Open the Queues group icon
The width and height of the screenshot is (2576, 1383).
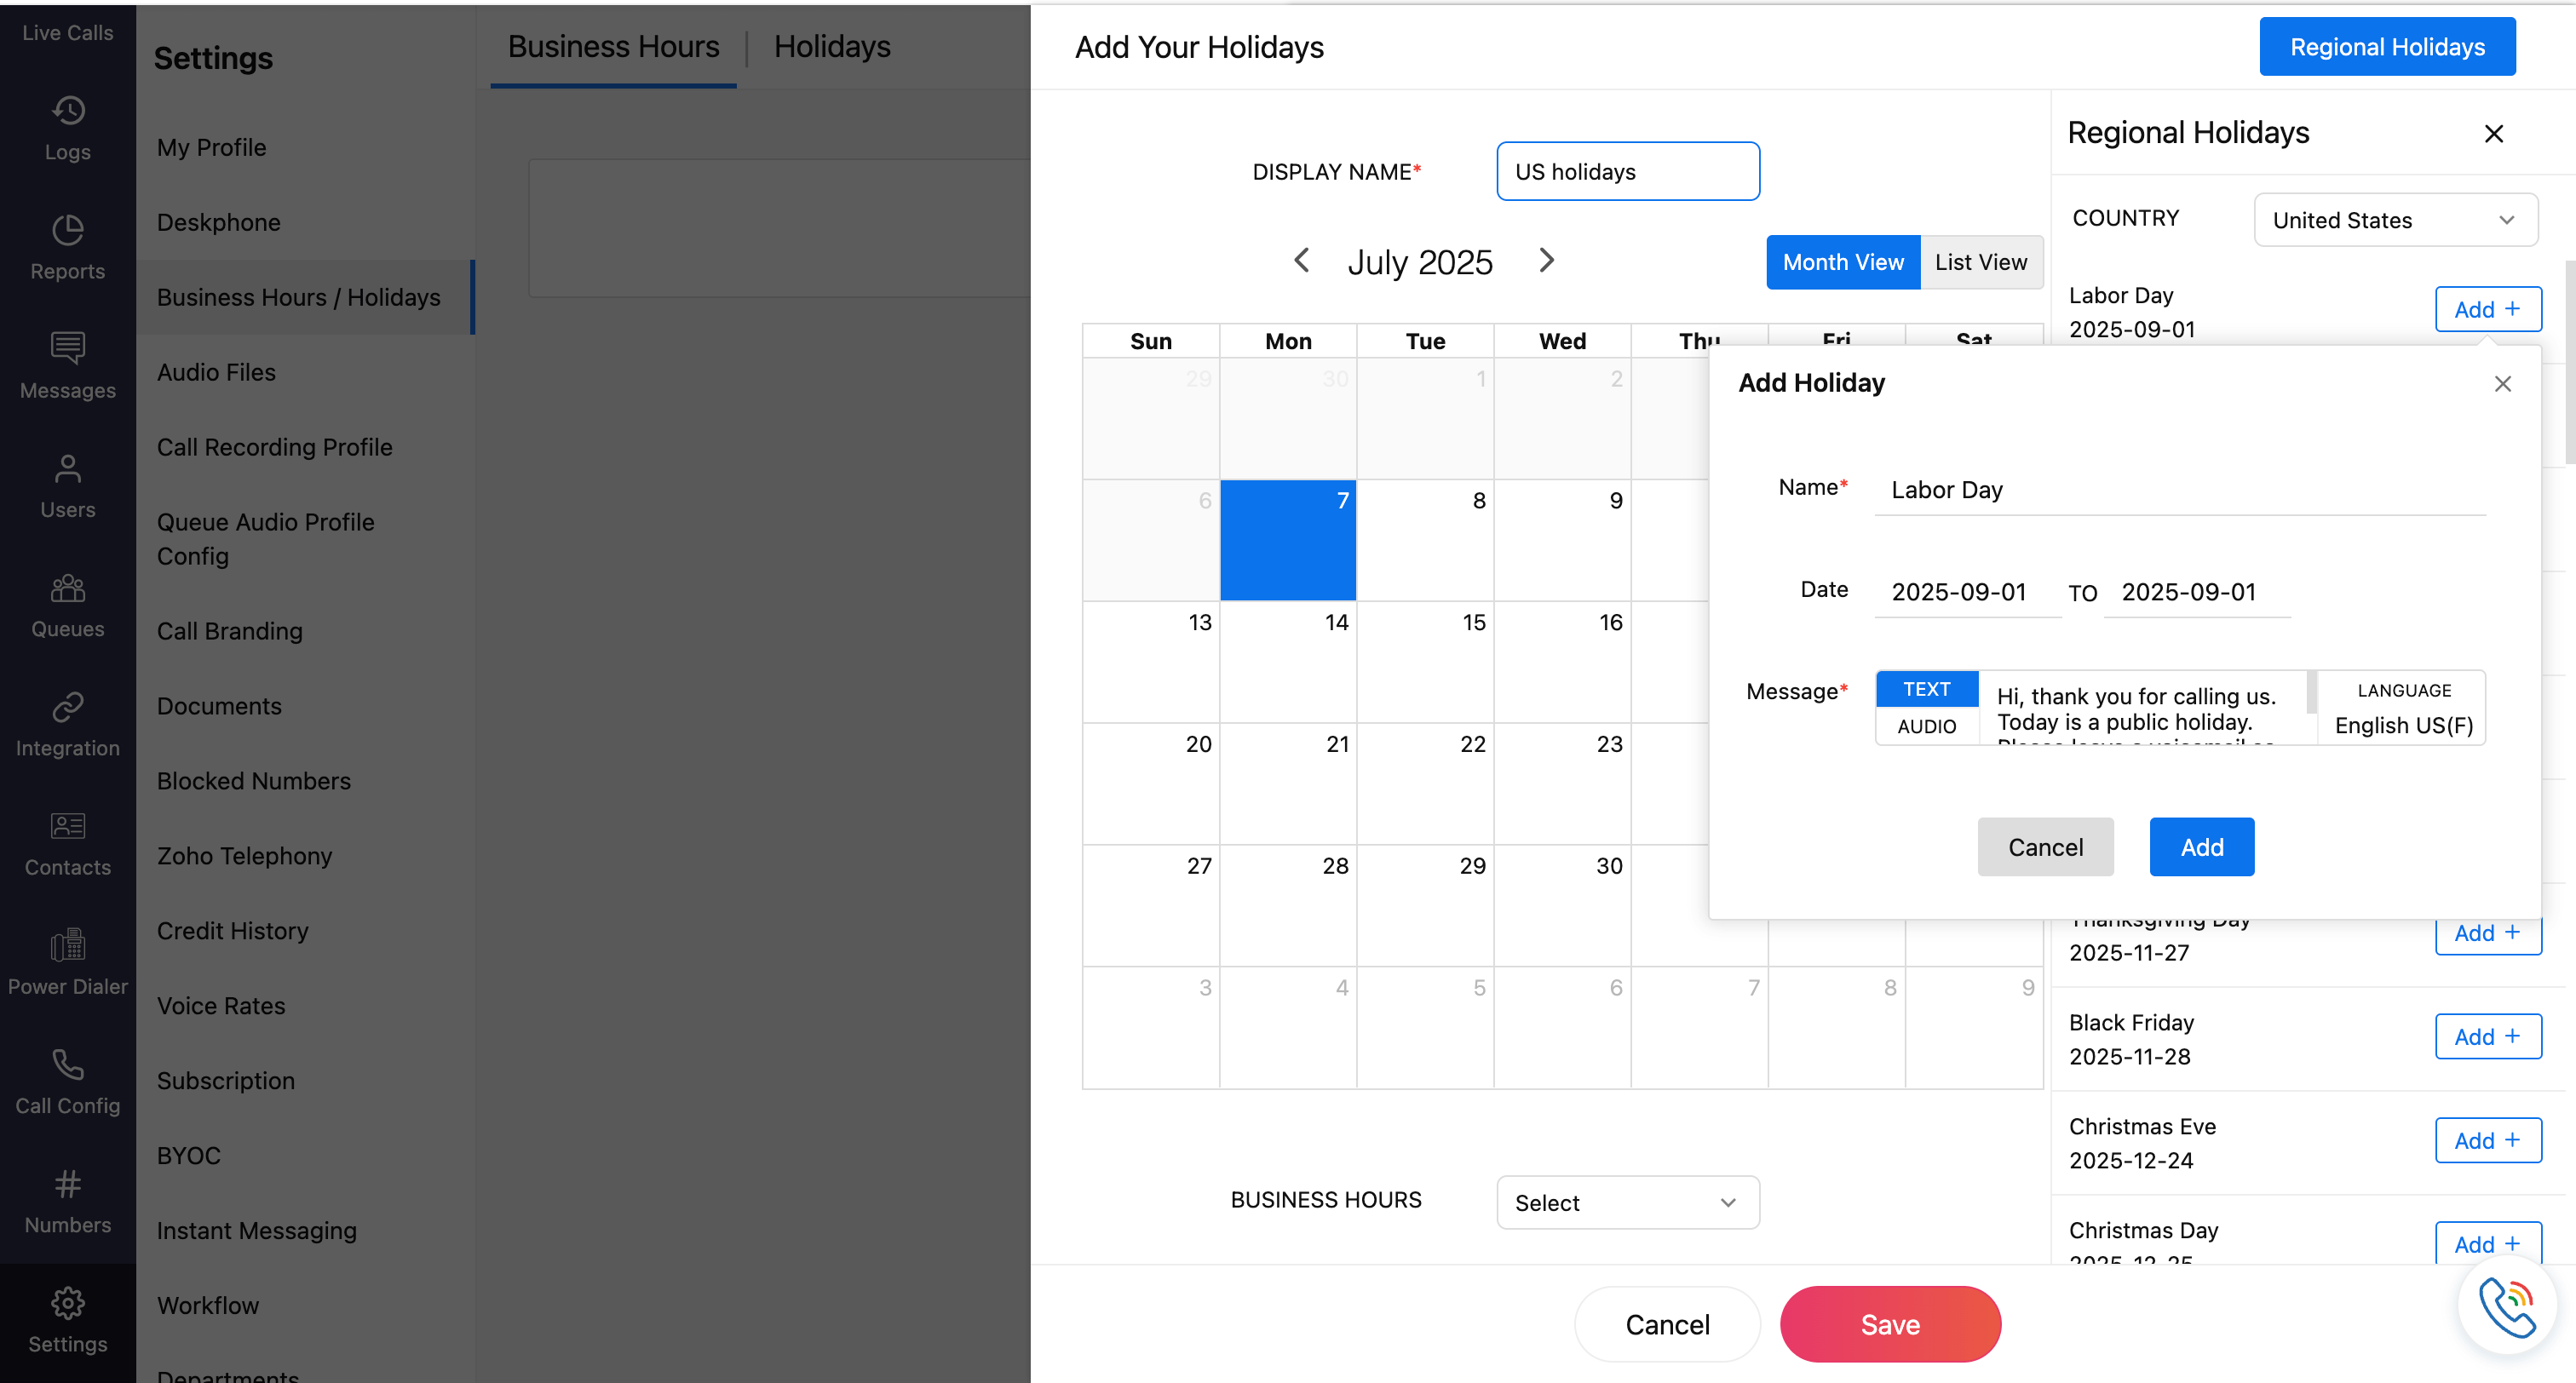(x=67, y=588)
